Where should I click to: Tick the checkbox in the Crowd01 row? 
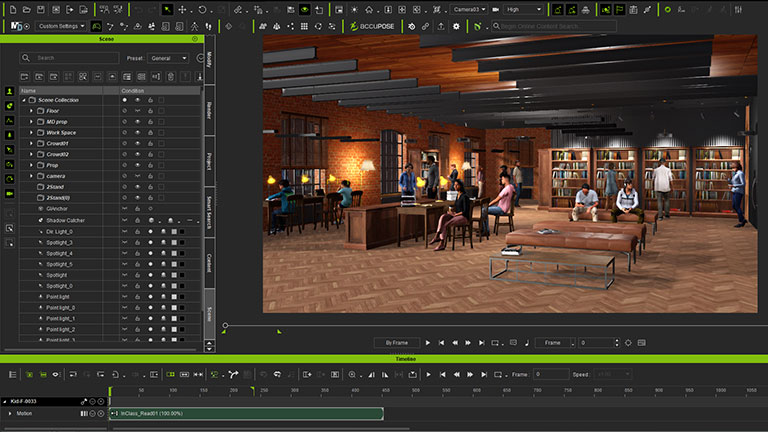click(161, 143)
